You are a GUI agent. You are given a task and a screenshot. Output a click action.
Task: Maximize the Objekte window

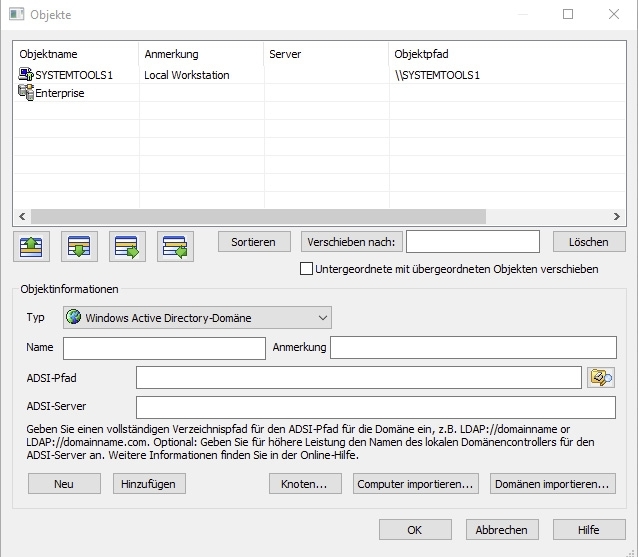point(568,14)
